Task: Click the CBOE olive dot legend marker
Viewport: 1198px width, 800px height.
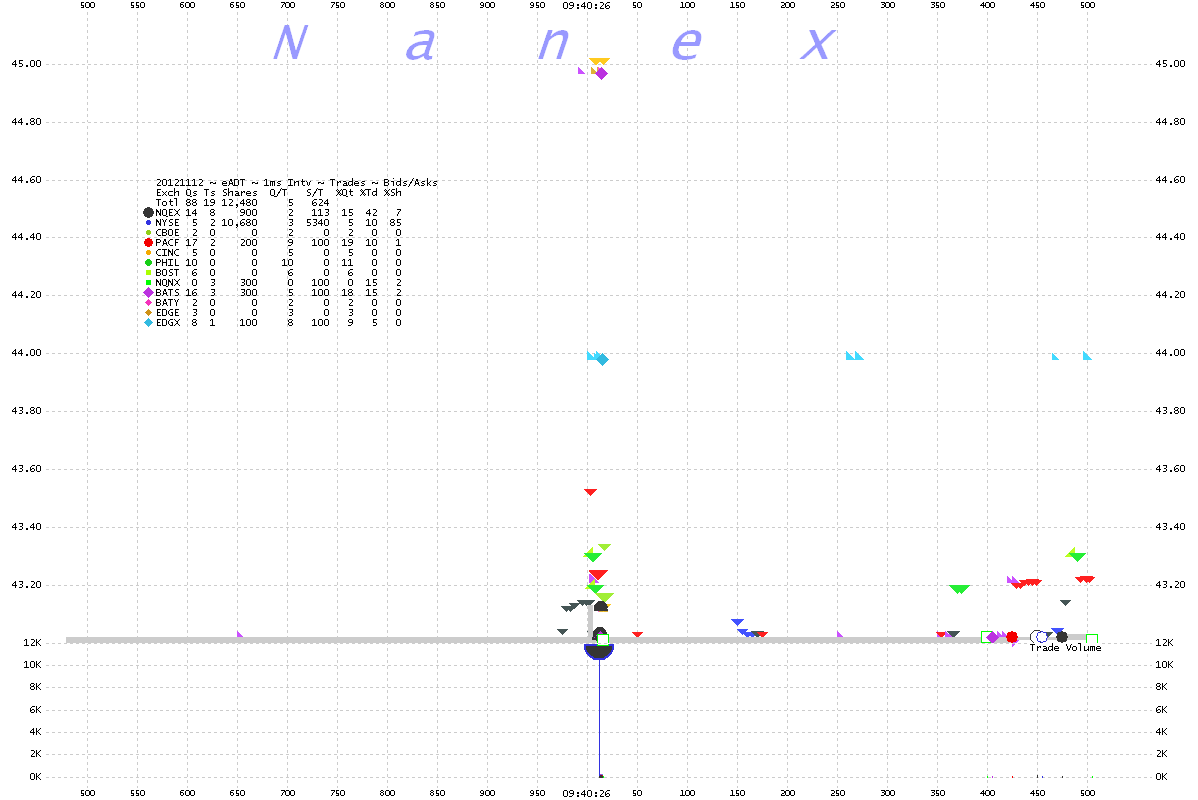Action: [148, 232]
